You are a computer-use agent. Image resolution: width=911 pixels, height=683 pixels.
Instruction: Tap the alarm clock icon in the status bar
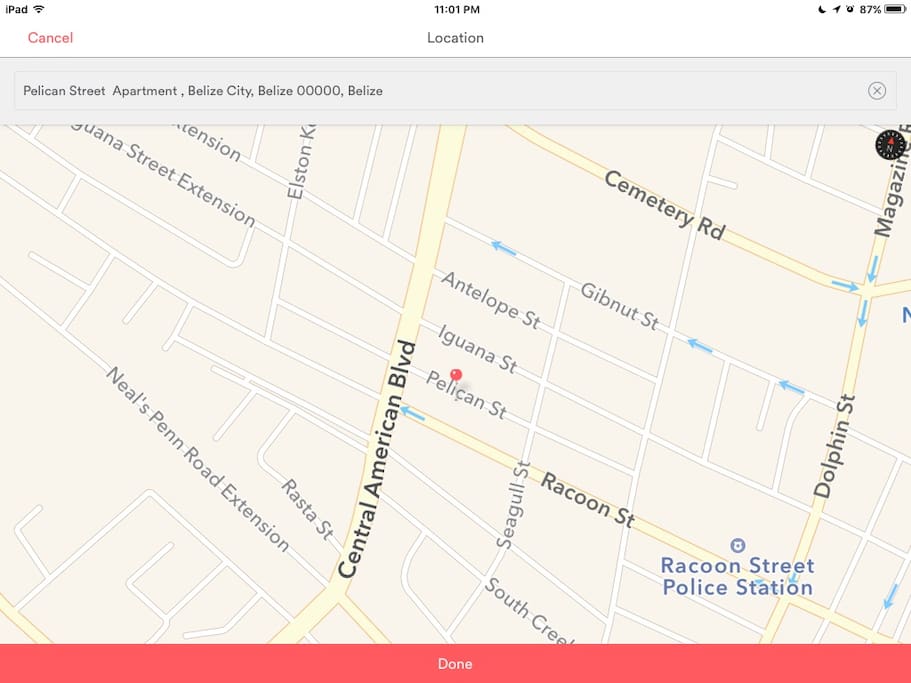point(850,9)
